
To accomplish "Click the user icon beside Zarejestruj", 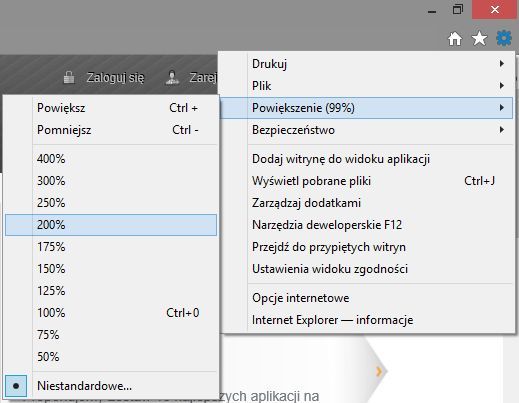I will point(172,77).
